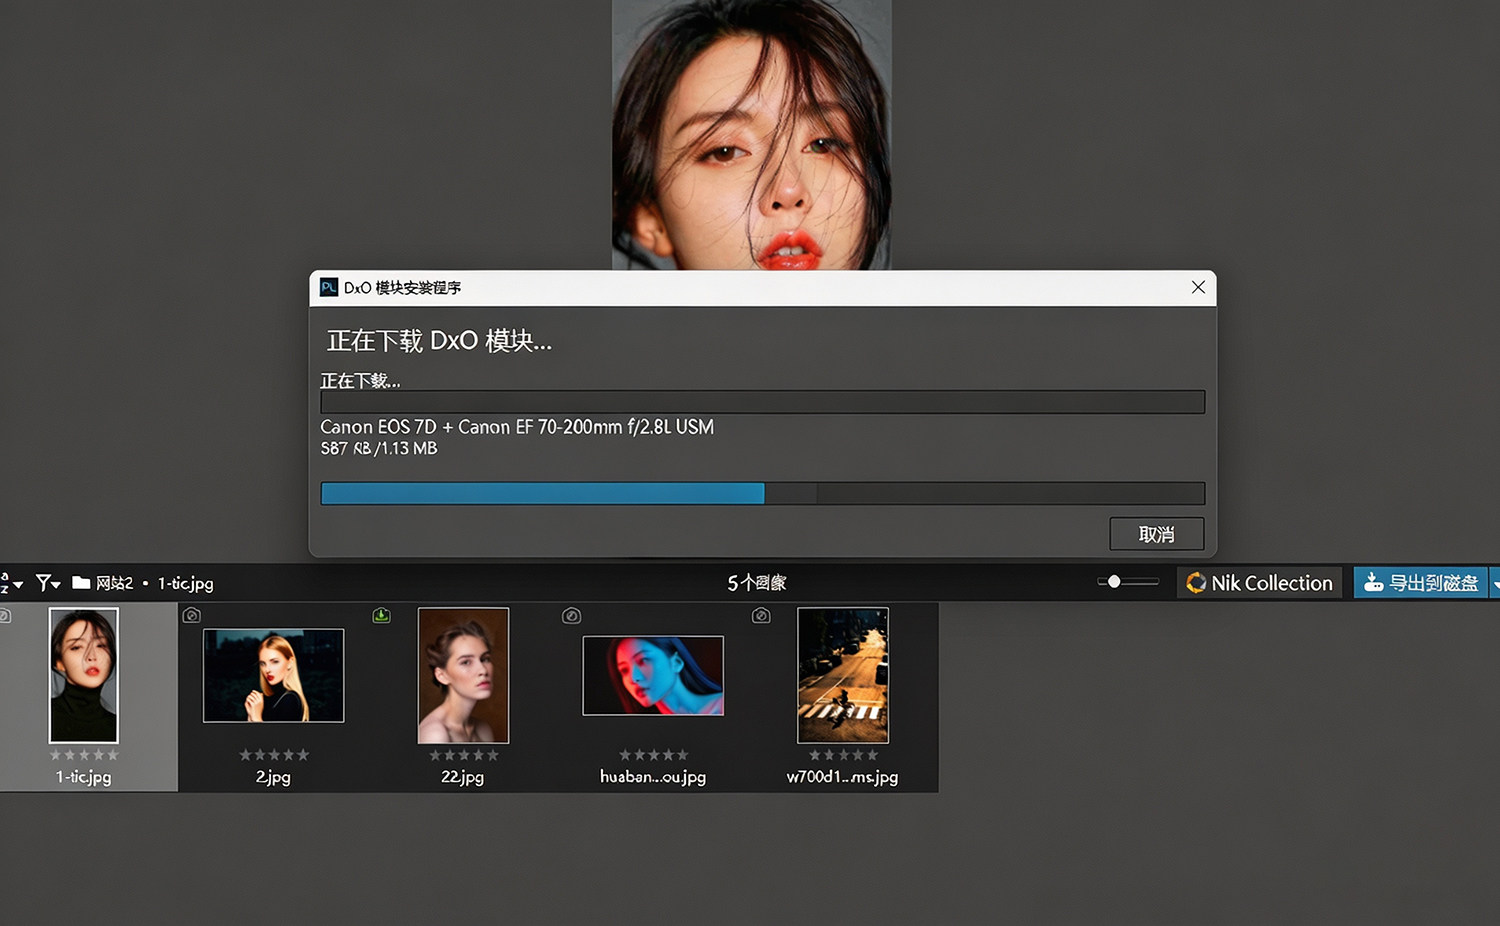
Task: Click the export-to-disk icon
Action: coord(1374,582)
